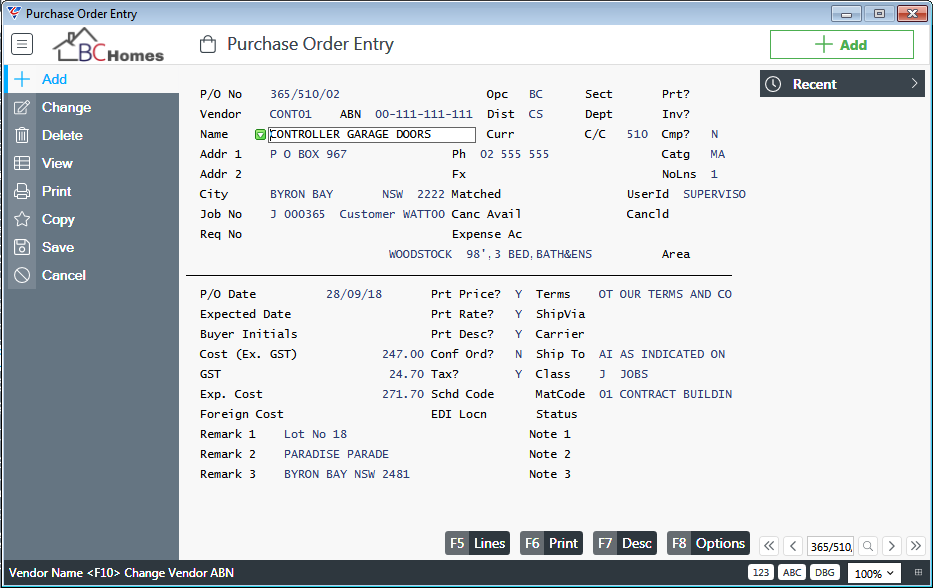The image size is (933, 588).
Task: Click the View table icon
Action: pyautogui.click(x=22, y=163)
